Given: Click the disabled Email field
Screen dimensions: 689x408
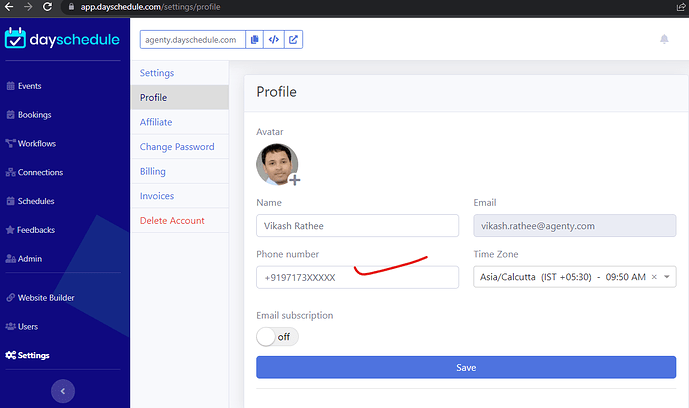Looking at the screenshot, I should pyautogui.click(x=574, y=226).
